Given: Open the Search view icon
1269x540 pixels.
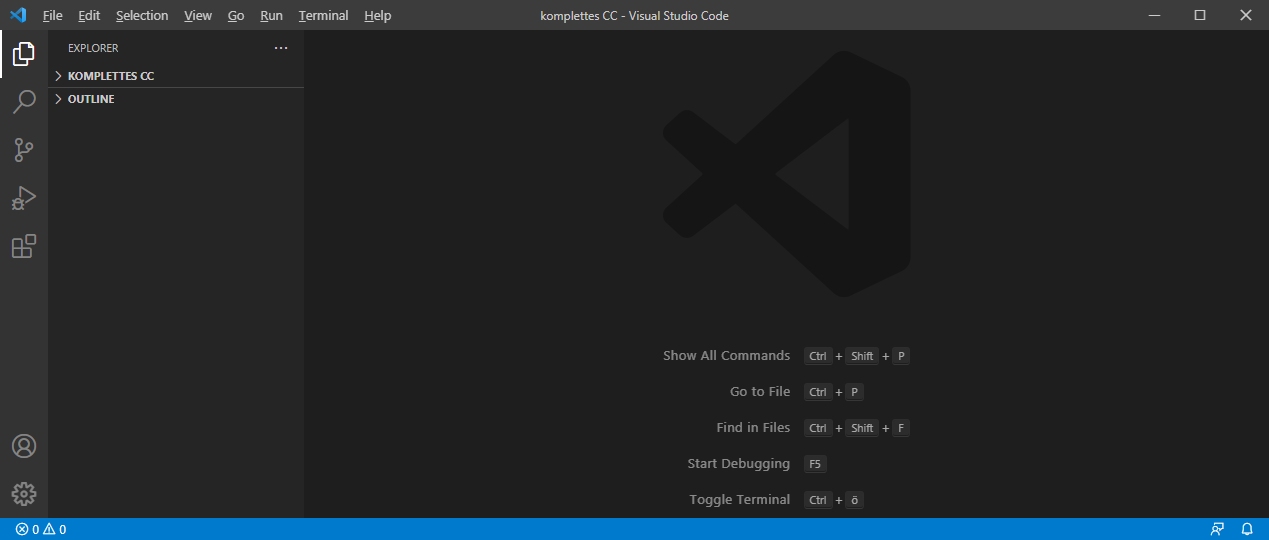Looking at the screenshot, I should [x=24, y=102].
